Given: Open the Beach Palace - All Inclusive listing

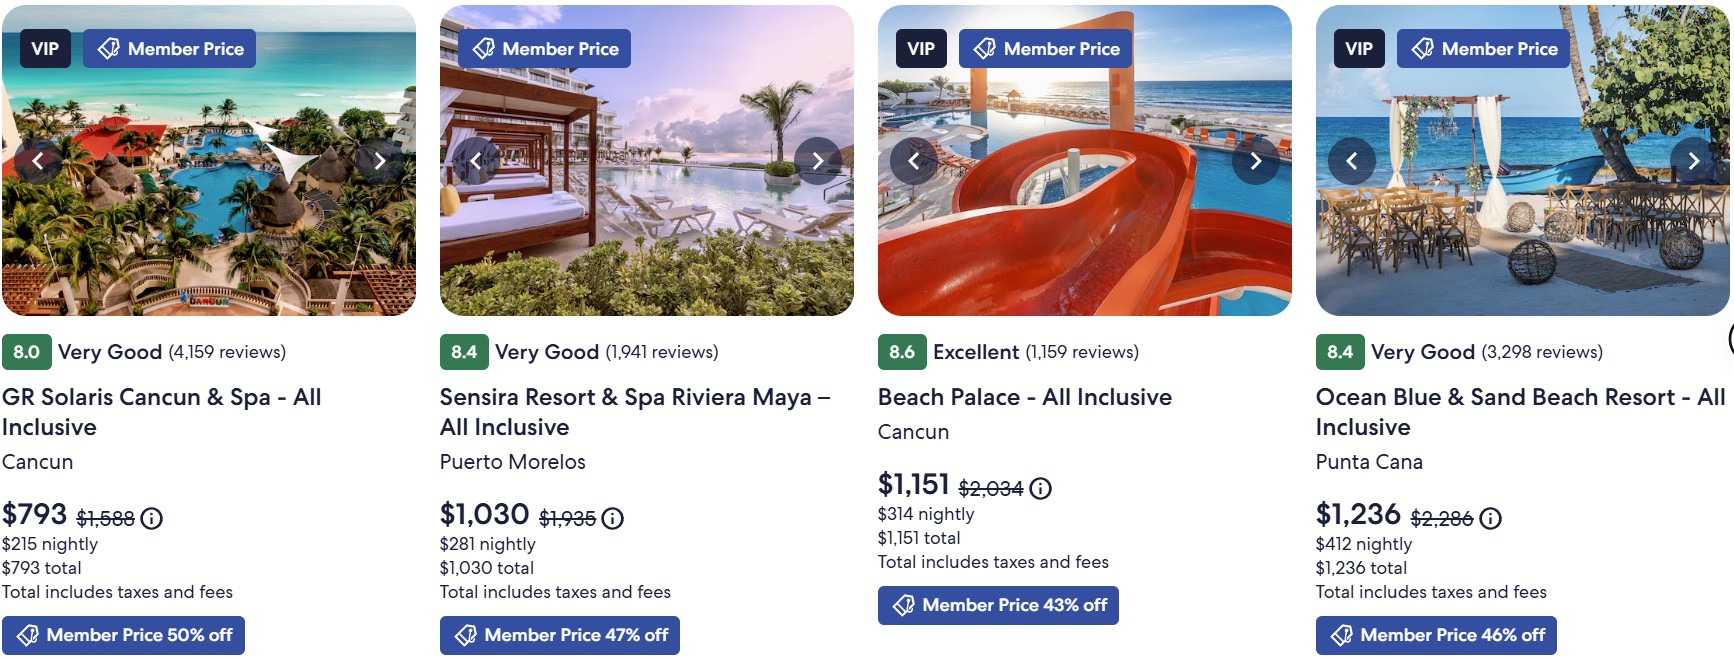Looking at the screenshot, I should [1023, 397].
